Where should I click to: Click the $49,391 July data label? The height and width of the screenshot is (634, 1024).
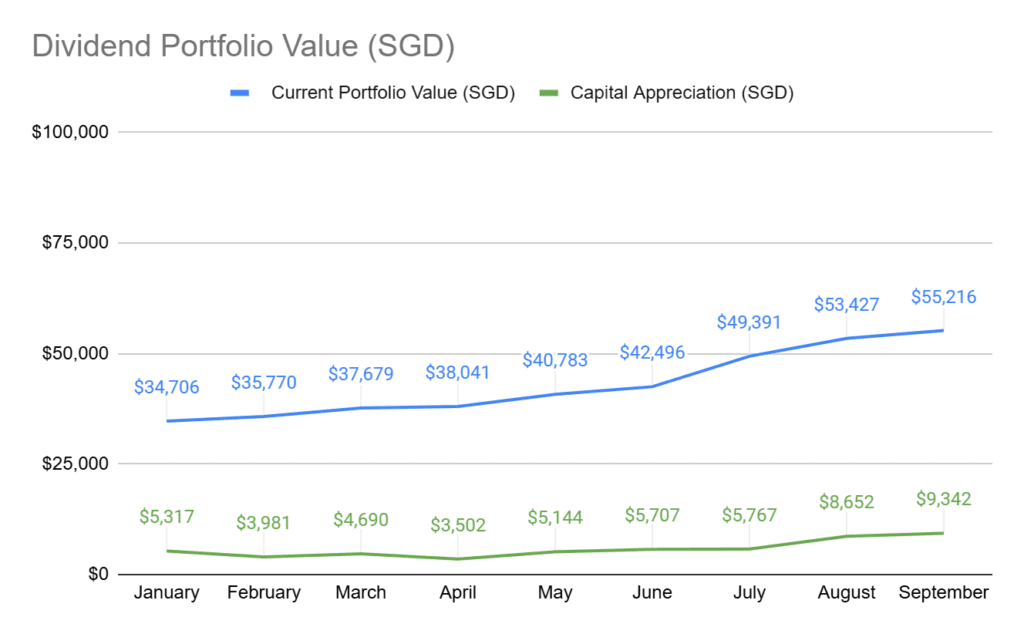(749, 322)
